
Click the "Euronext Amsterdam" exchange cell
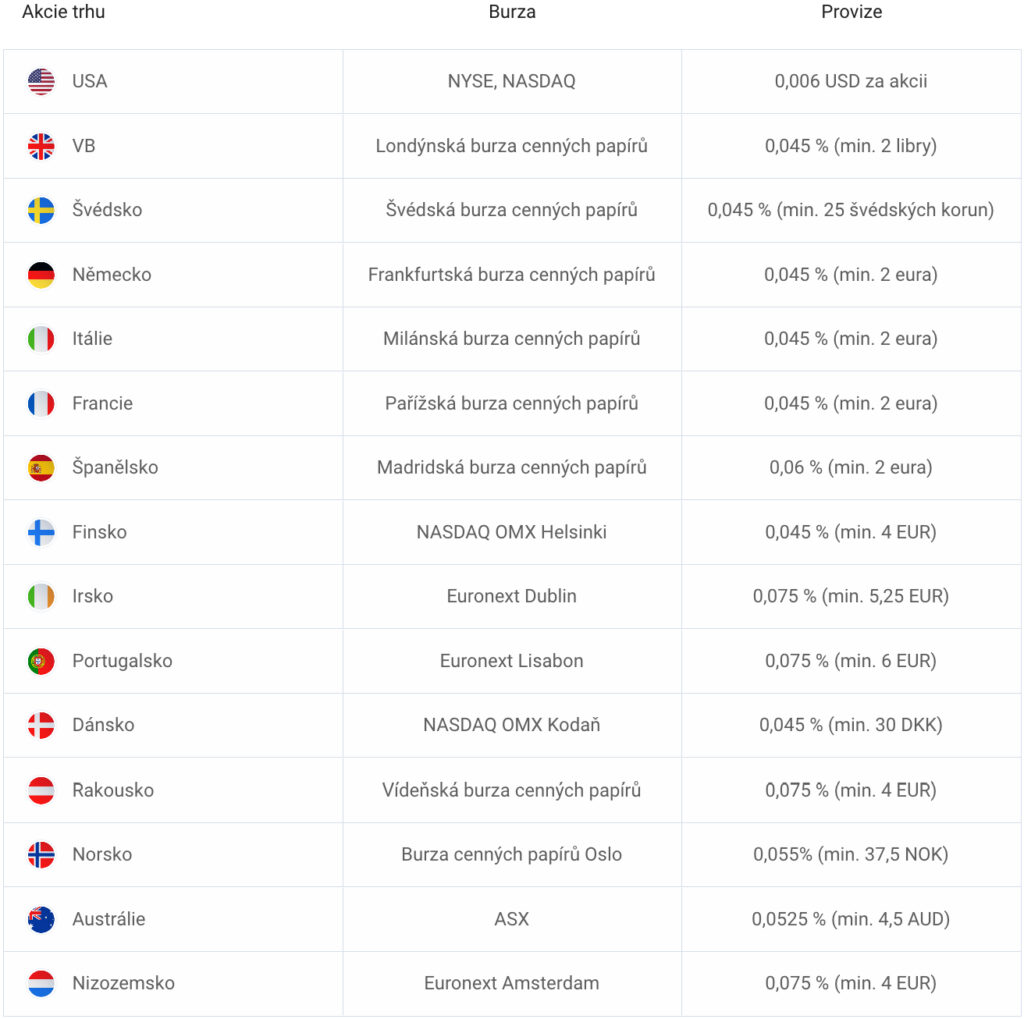point(511,983)
